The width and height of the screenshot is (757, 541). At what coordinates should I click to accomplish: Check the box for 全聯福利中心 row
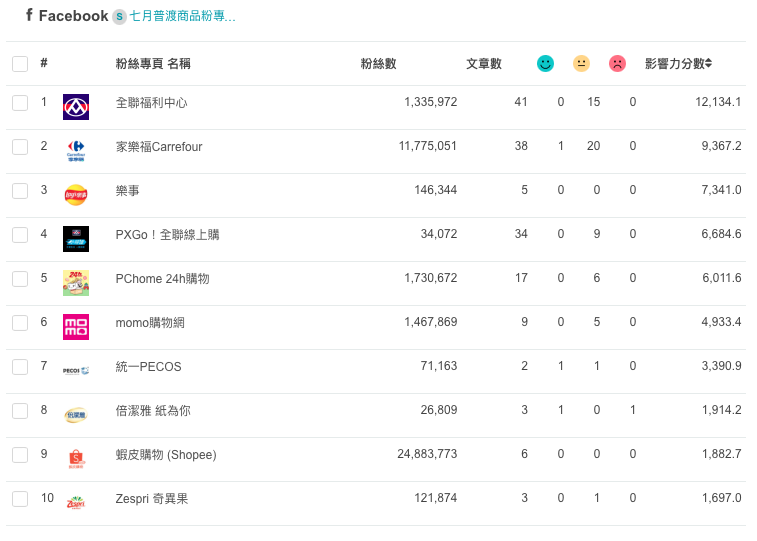pos(20,103)
